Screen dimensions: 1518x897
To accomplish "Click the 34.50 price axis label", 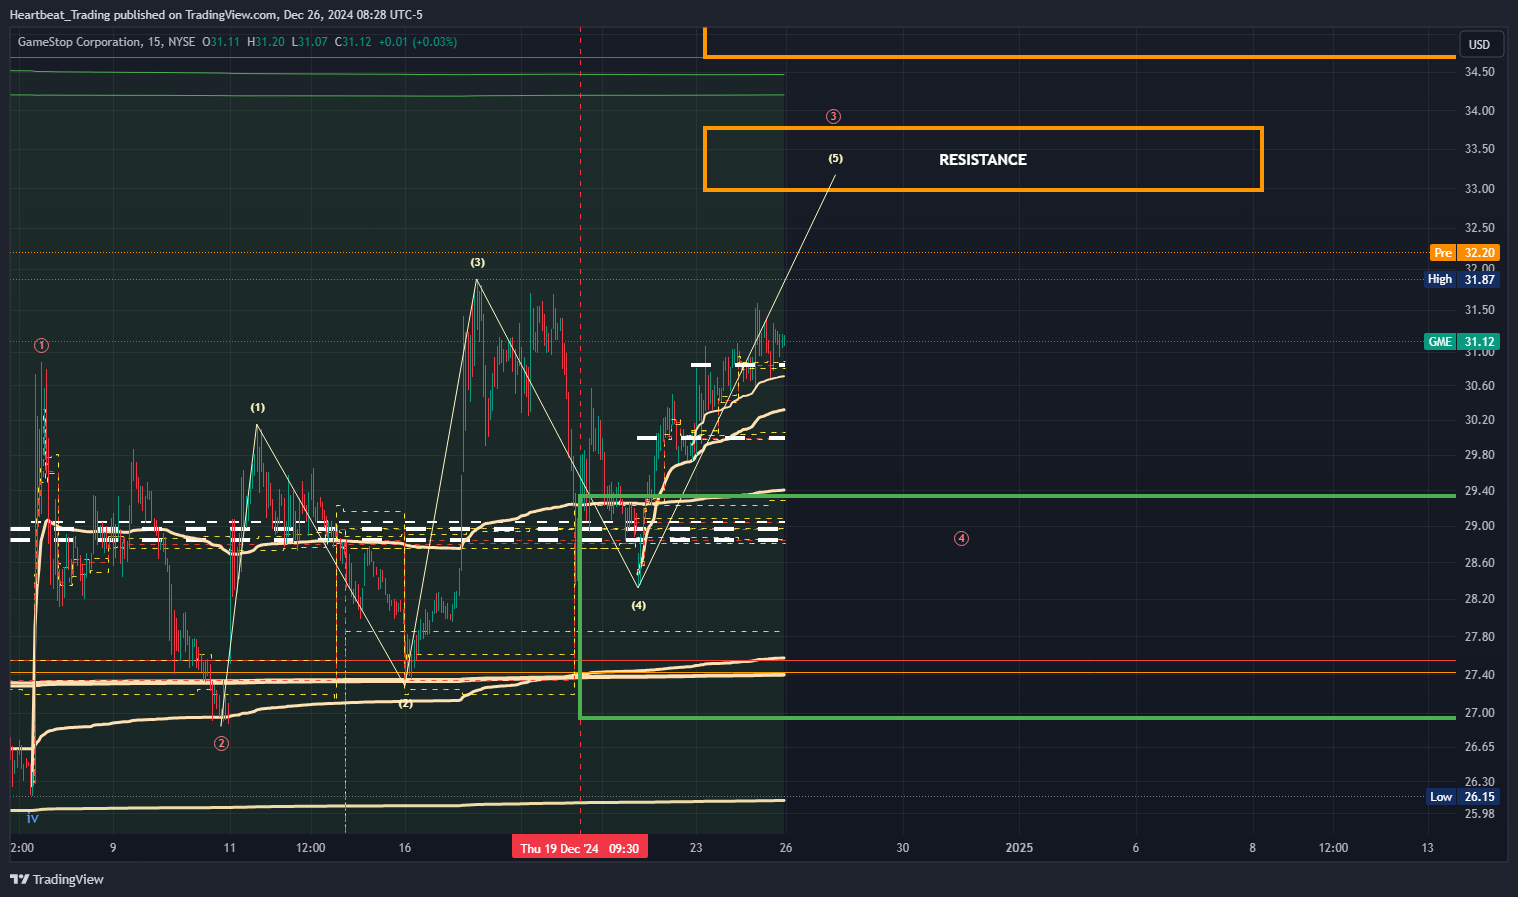I will [1480, 72].
